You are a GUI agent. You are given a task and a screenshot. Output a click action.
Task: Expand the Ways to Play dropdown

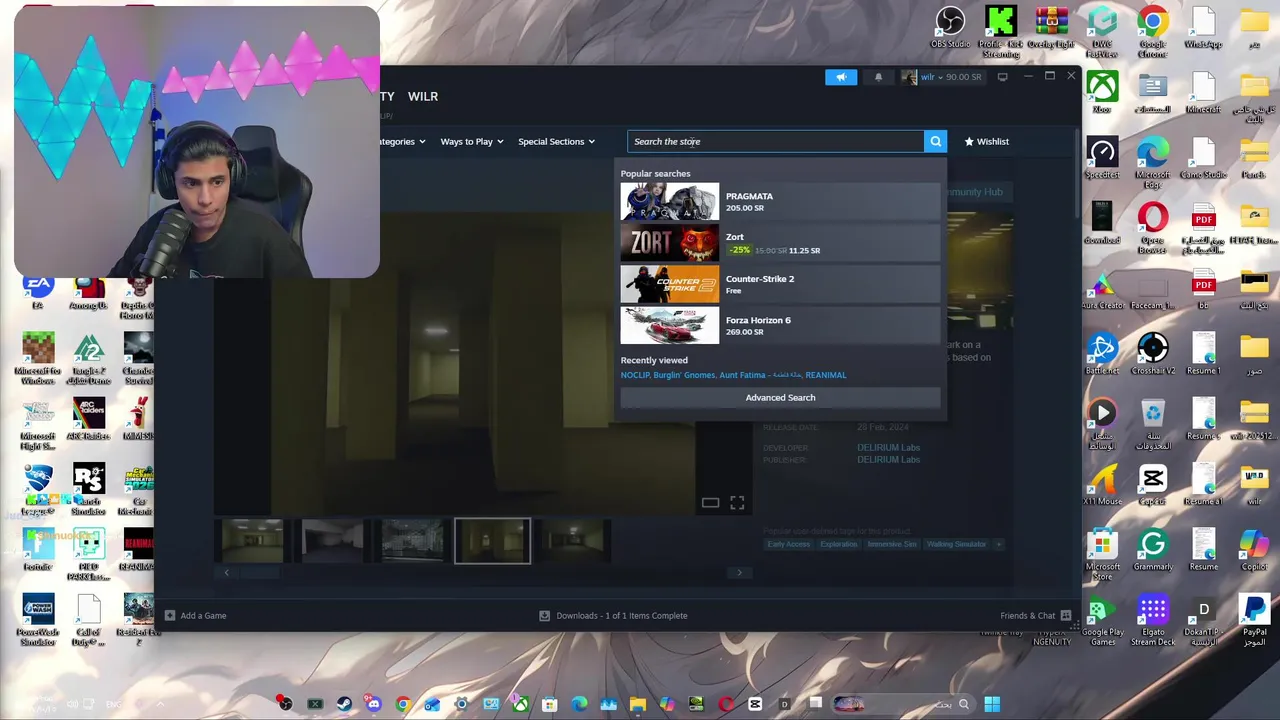pos(472,141)
